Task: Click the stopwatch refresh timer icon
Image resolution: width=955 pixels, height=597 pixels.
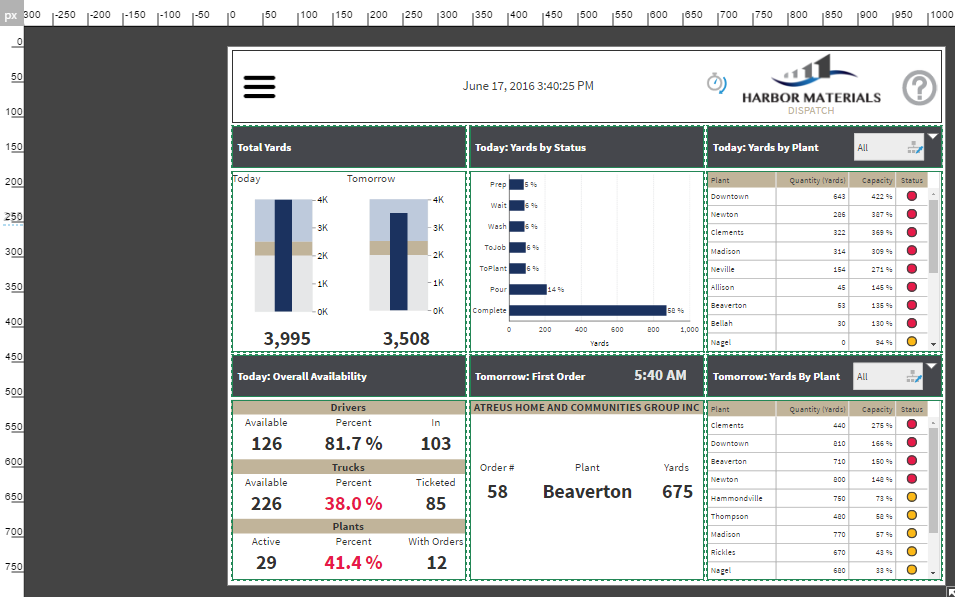Action: pos(716,83)
